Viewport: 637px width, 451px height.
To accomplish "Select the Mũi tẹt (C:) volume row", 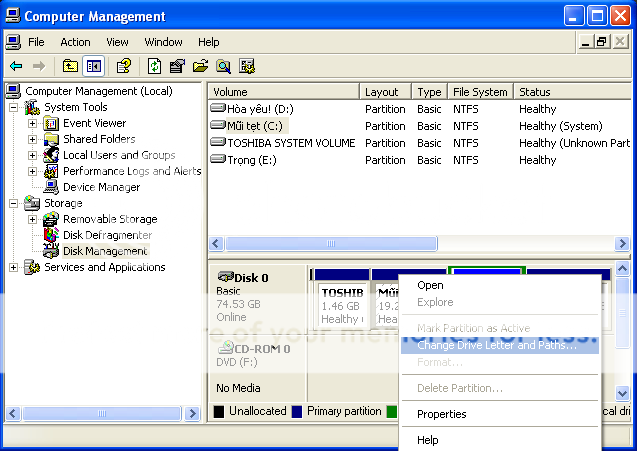I will [x=420, y=126].
